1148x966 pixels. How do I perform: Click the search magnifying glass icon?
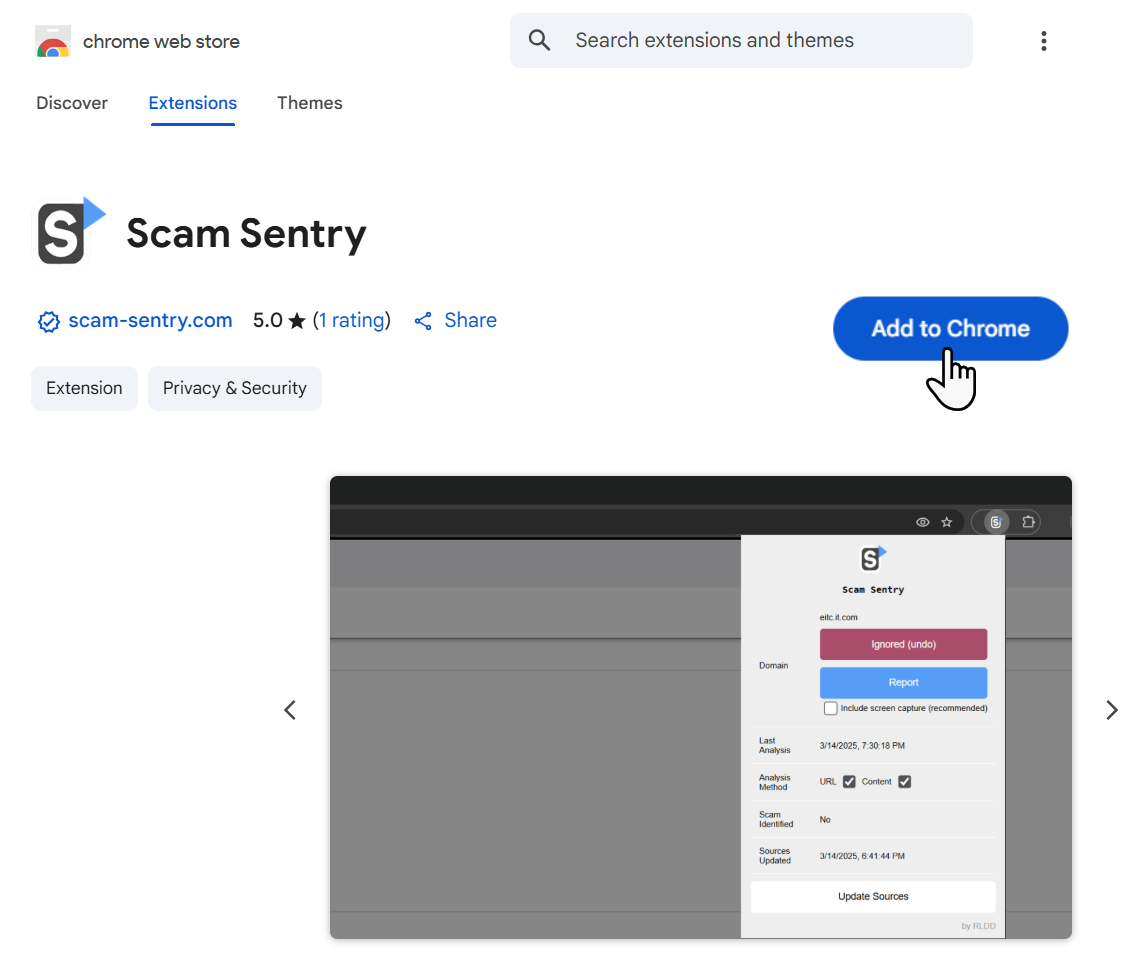click(x=539, y=40)
